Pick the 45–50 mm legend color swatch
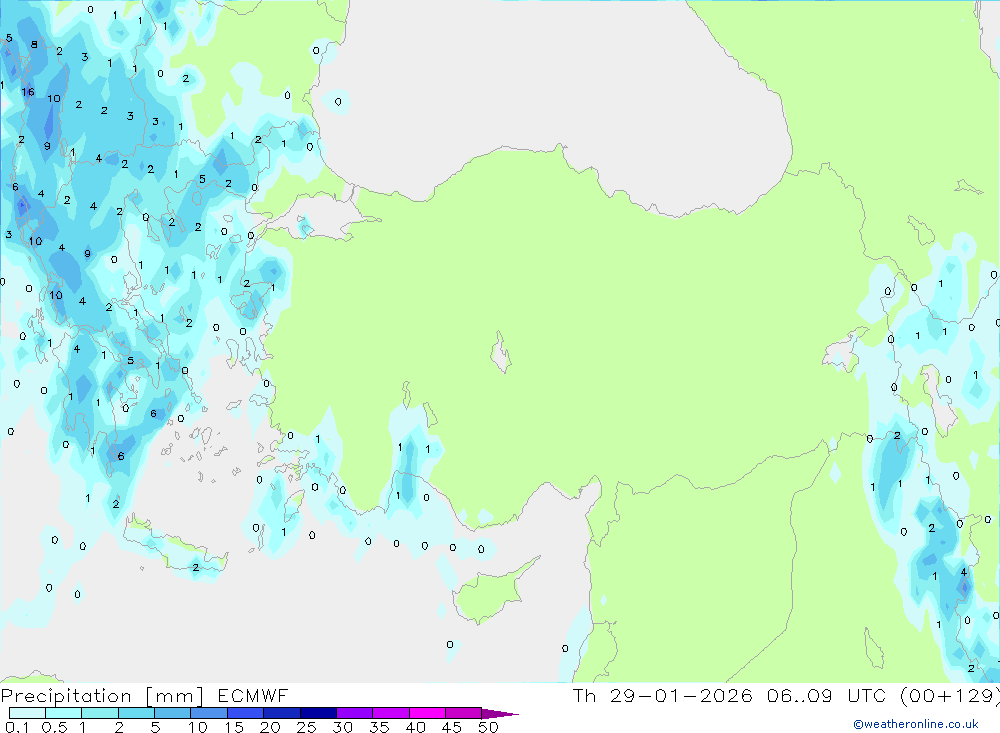 tap(464, 713)
